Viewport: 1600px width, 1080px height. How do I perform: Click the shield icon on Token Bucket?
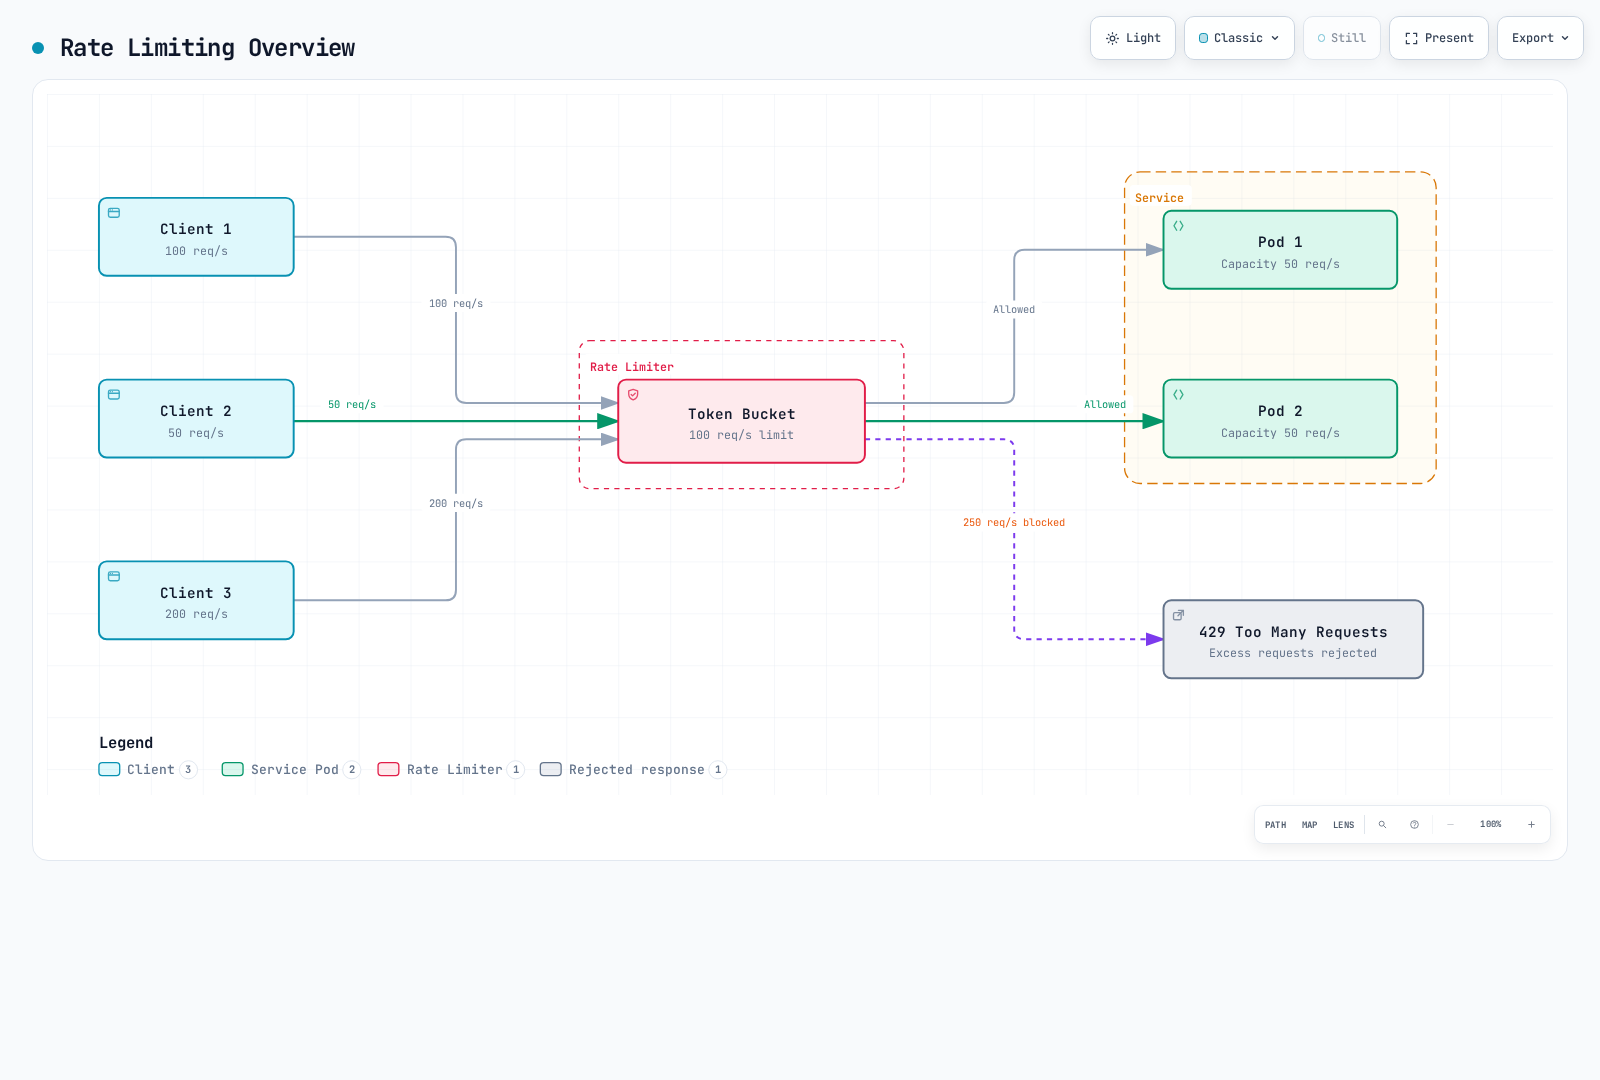coord(633,395)
